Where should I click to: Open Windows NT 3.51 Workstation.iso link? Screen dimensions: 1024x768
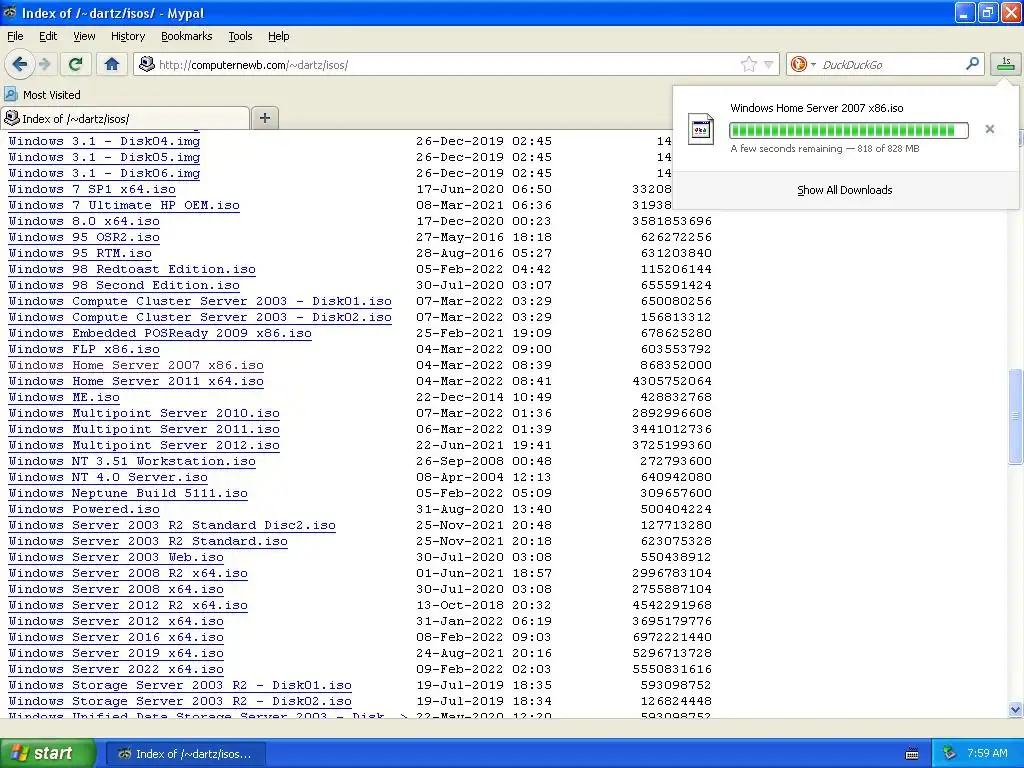[x=131, y=461]
